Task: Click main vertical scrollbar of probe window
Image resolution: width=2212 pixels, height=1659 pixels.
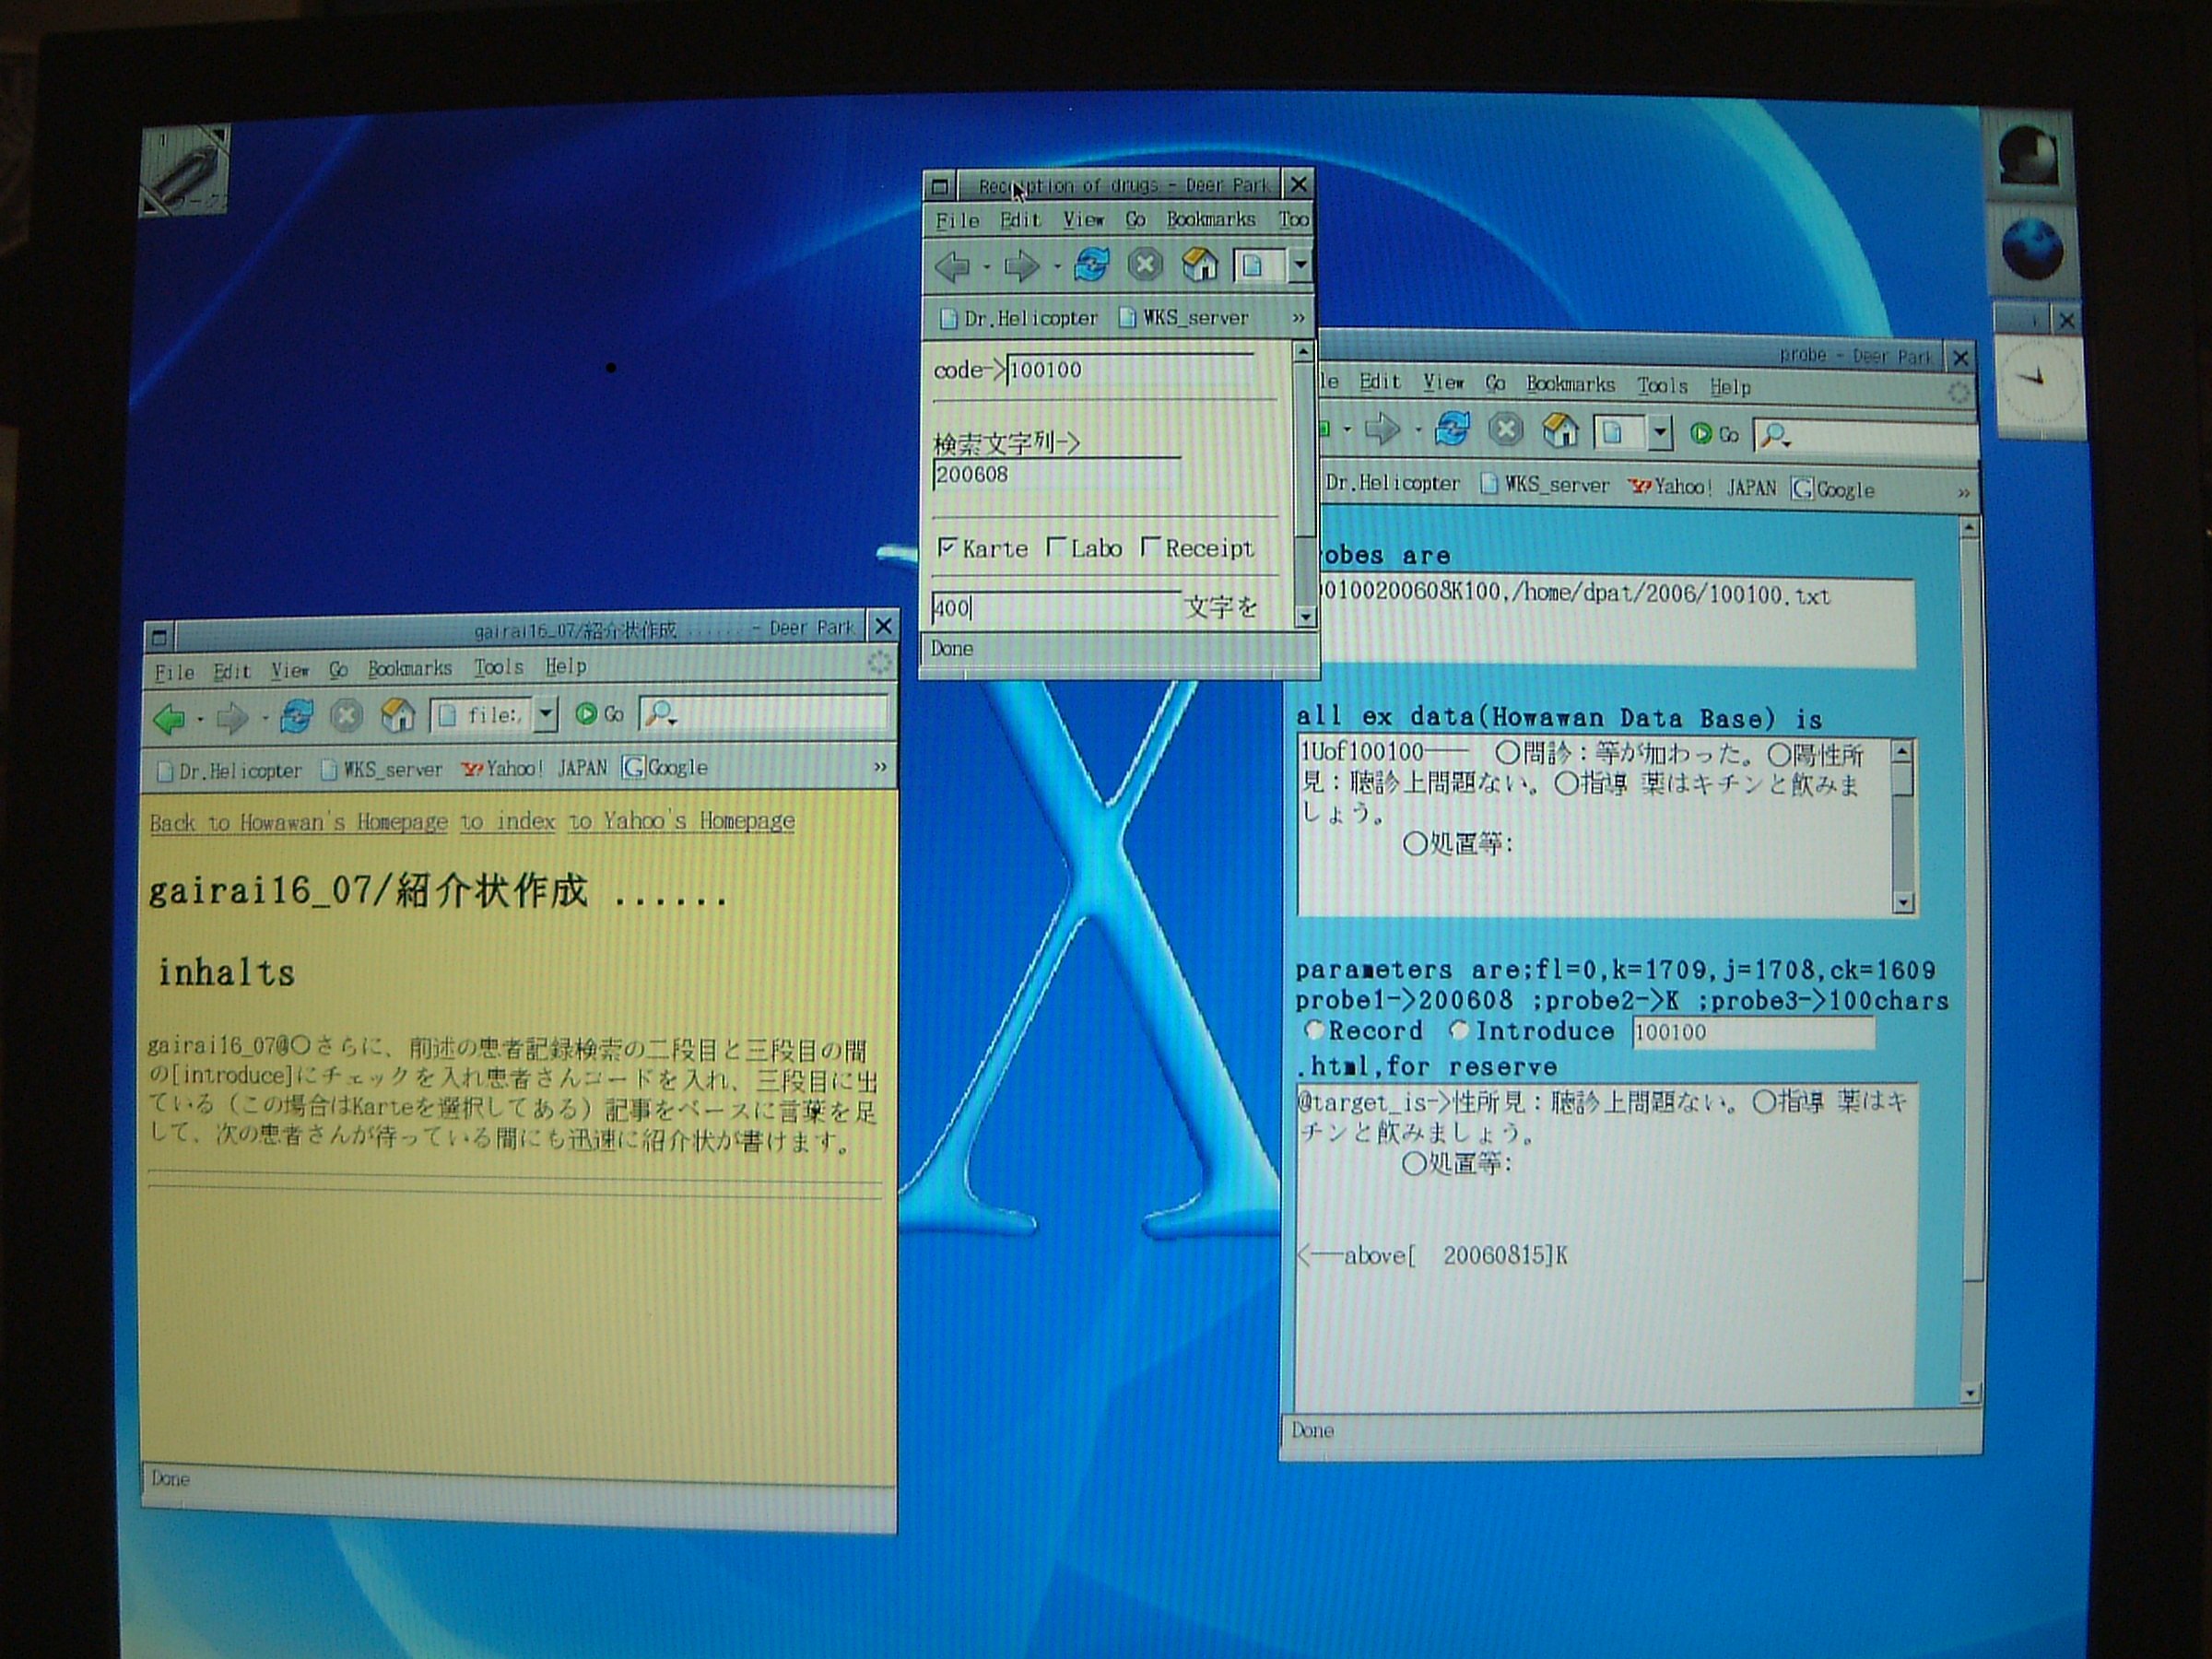Action: click(x=1970, y=960)
